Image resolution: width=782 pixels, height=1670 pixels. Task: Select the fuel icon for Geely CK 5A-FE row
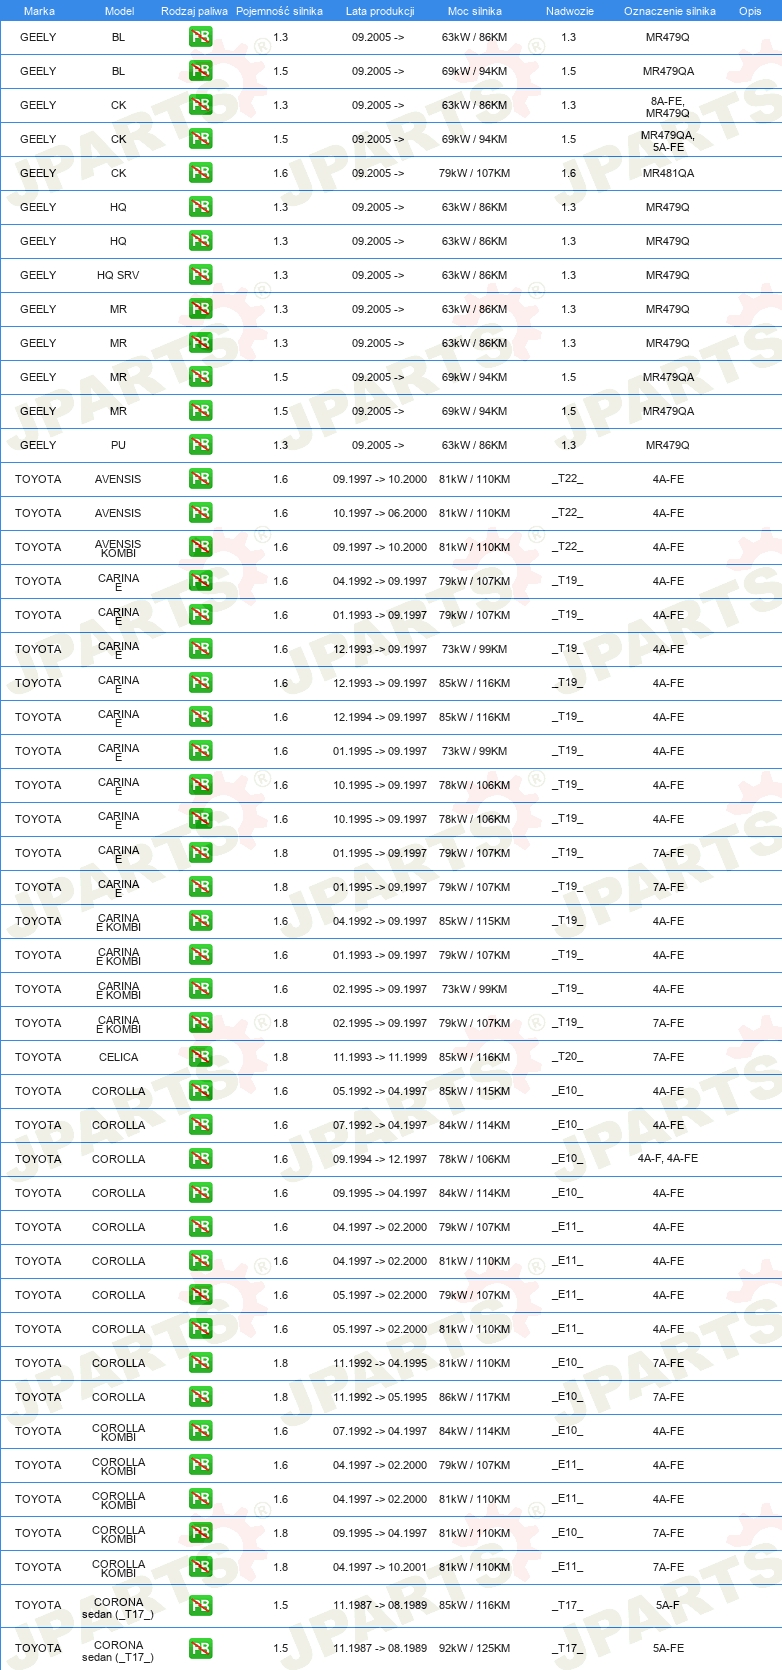coord(200,139)
